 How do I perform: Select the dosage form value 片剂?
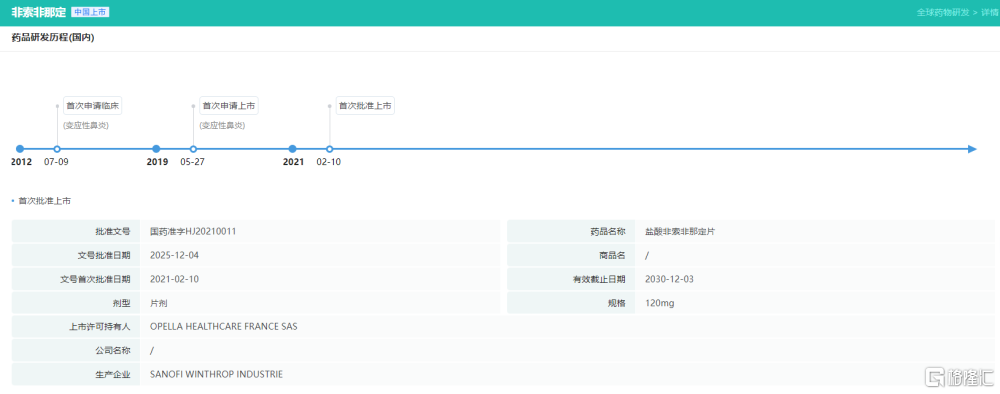tap(159, 303)
